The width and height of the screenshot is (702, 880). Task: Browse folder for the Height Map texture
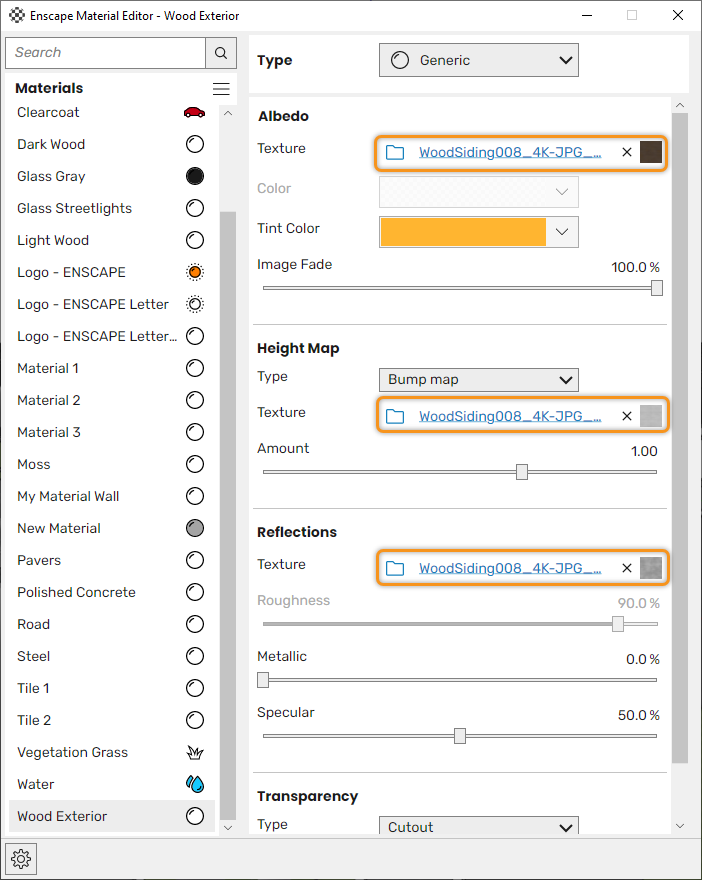[395, 416]
